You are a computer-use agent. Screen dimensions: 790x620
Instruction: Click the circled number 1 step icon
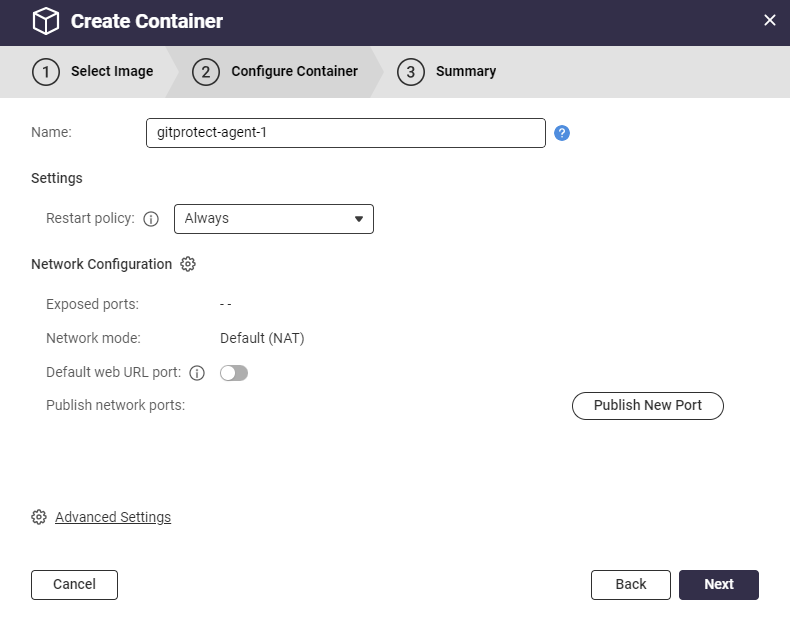point(45,72)
